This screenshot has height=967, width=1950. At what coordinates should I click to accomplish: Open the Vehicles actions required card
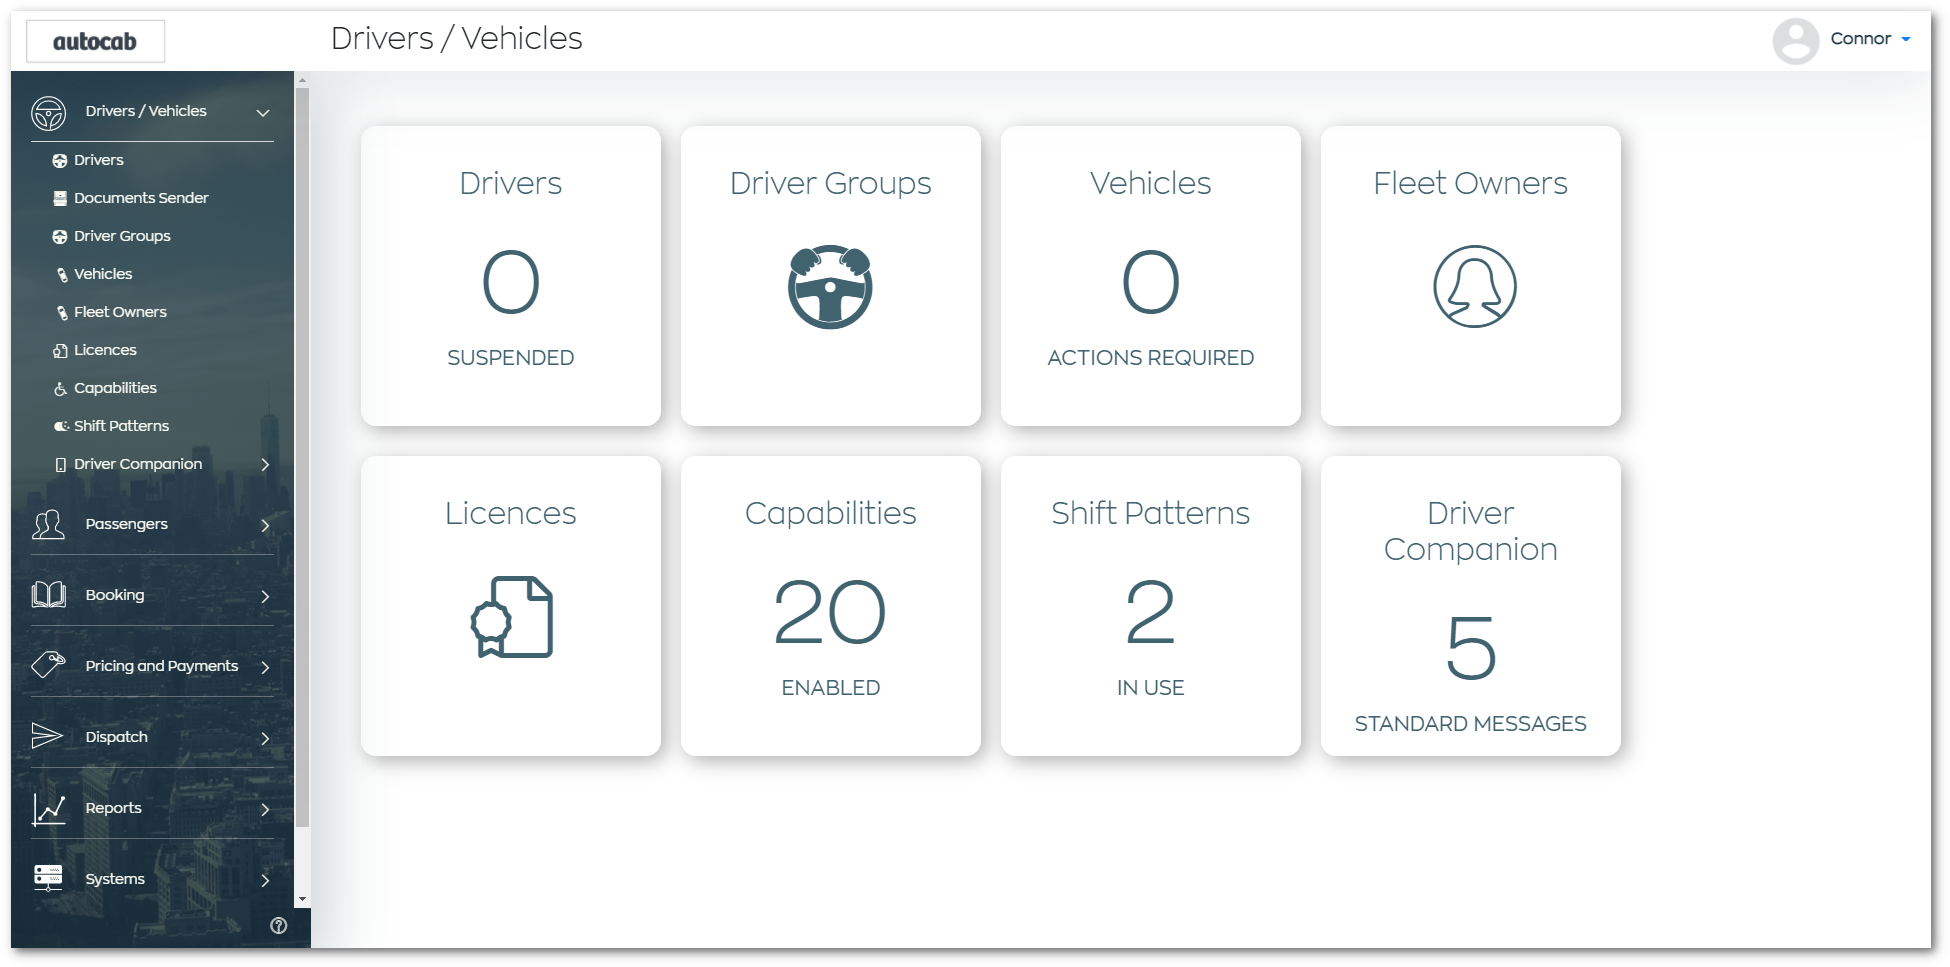pos(1151,276)
